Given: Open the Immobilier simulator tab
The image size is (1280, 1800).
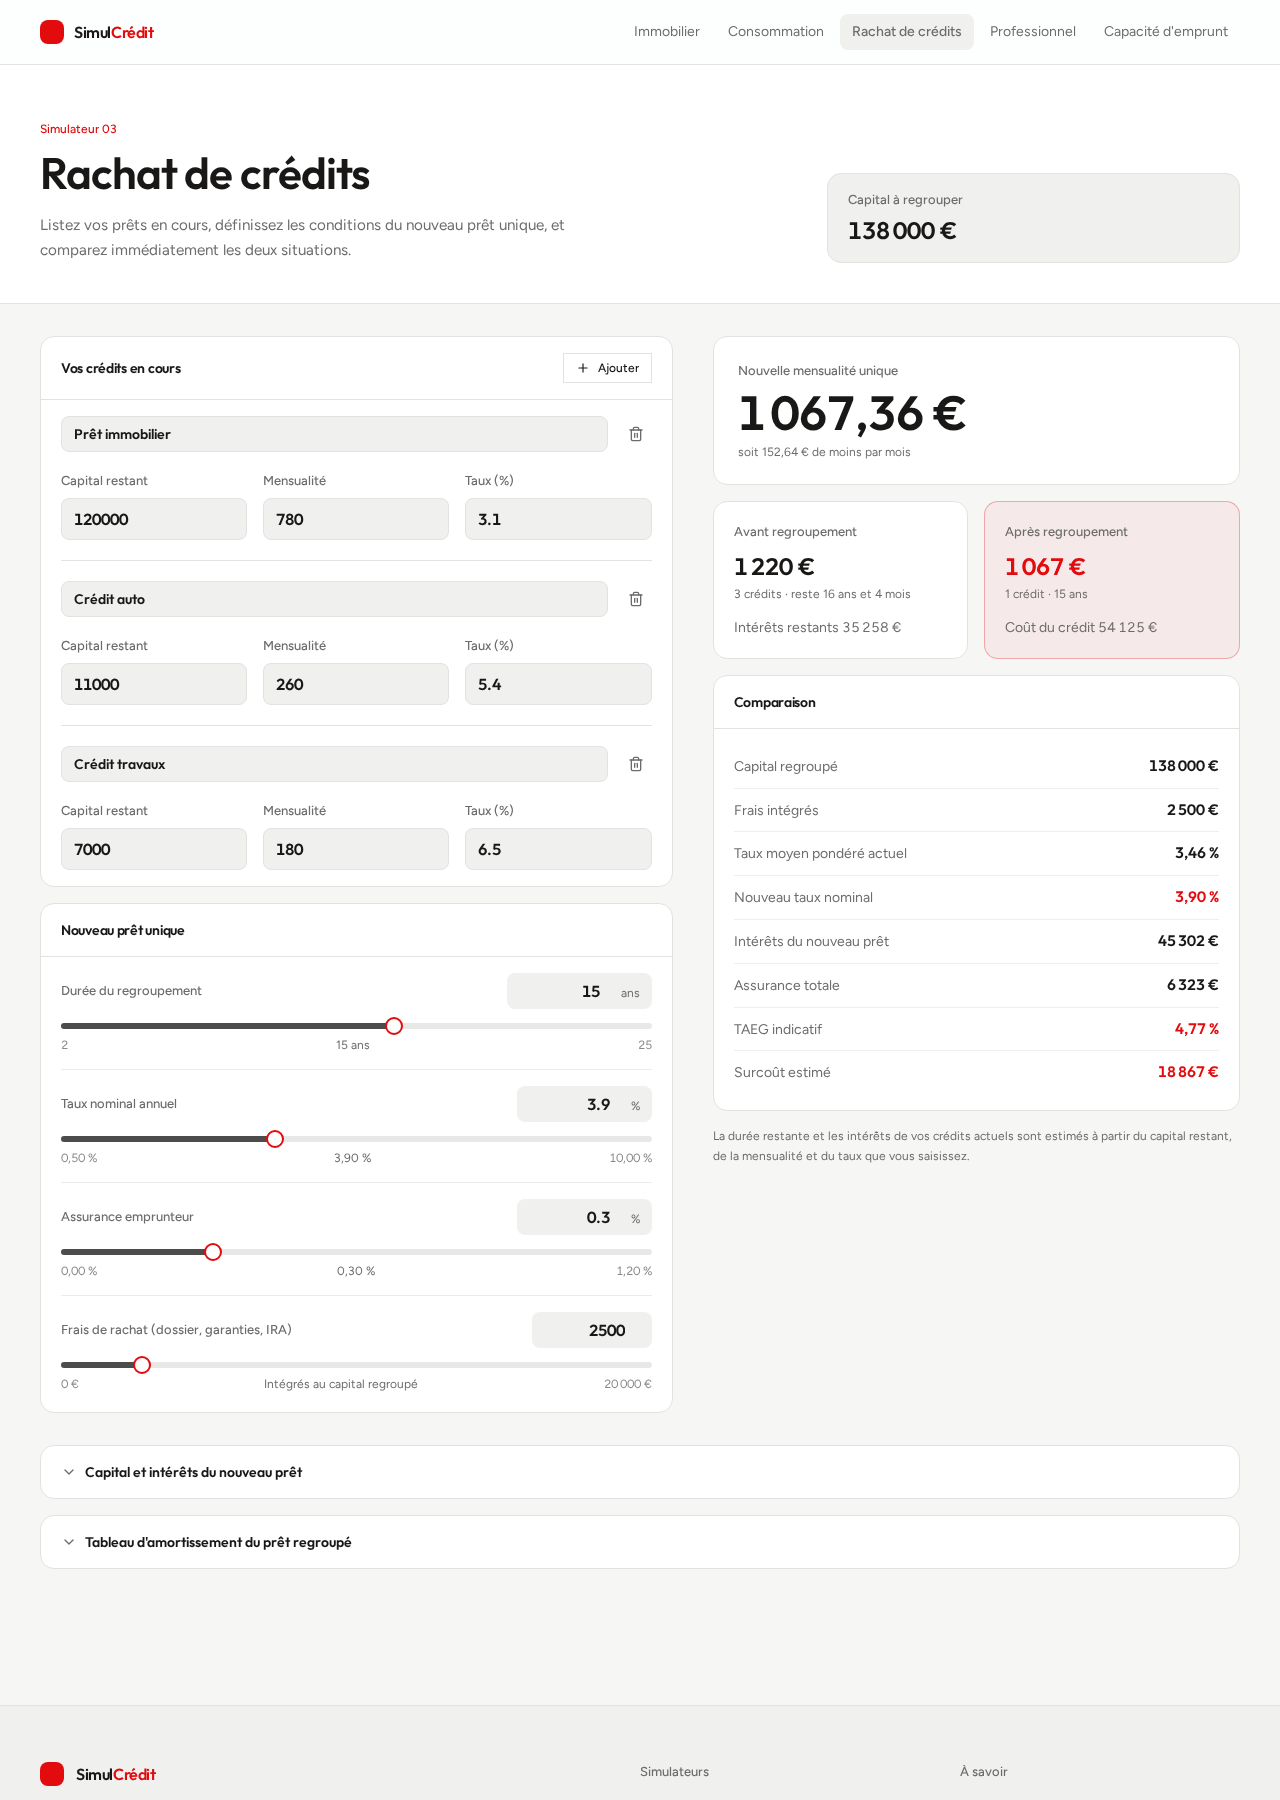Looking at the screenshot, I should (667, 32).
